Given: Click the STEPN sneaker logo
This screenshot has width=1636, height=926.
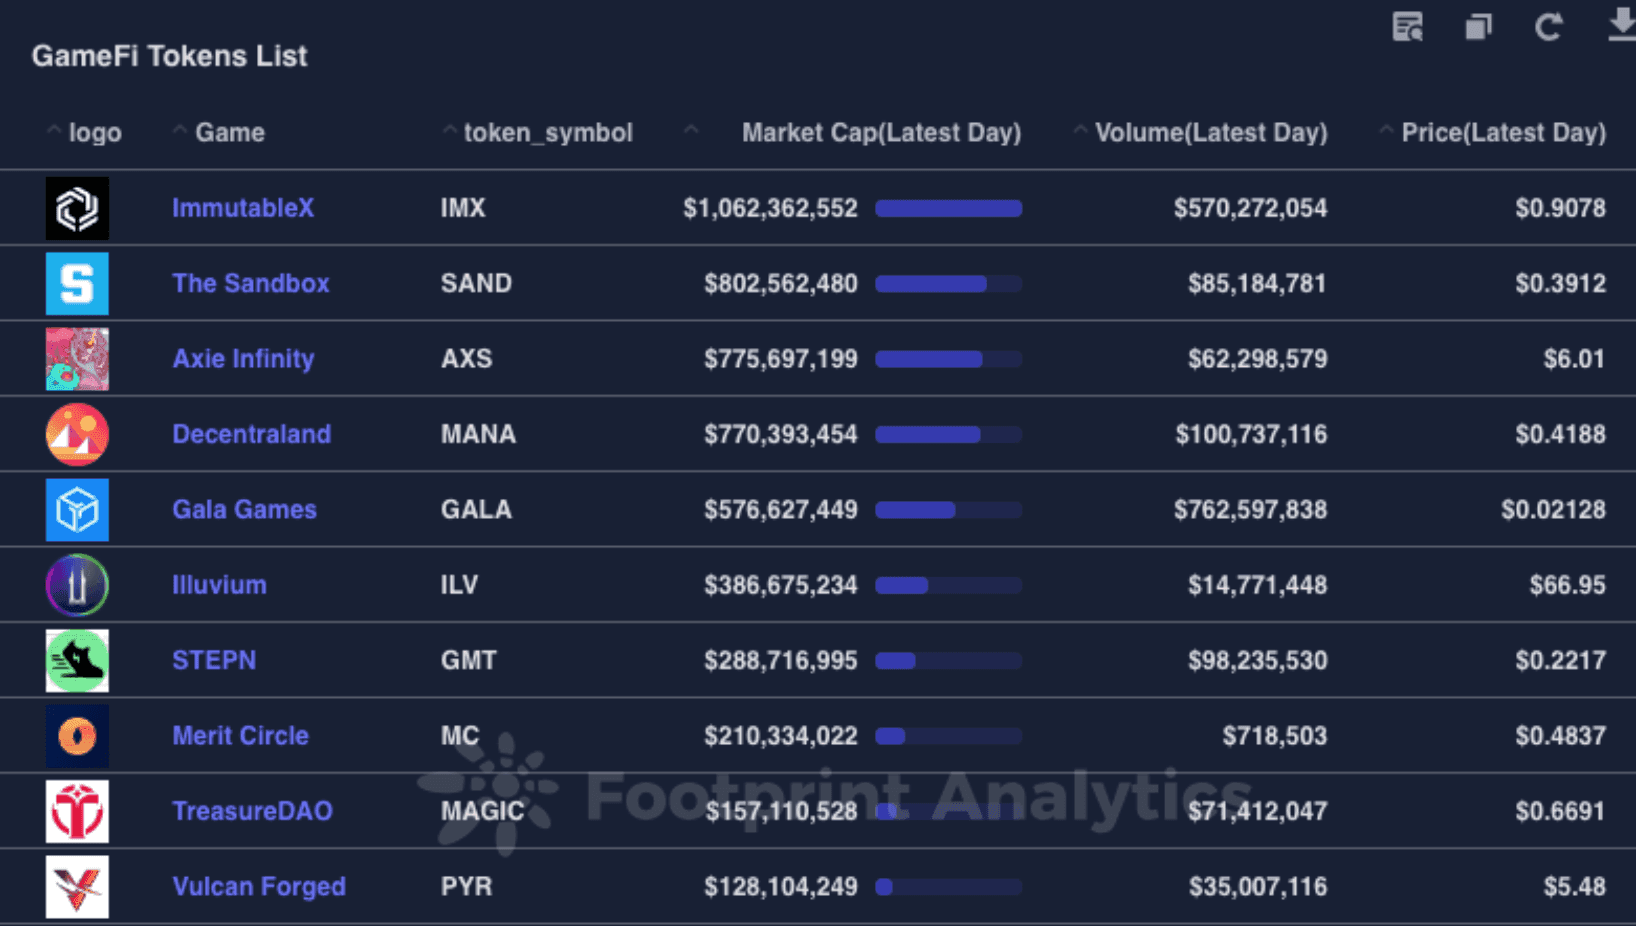Looking at the screenshot, I should click(x=77, y=661).
